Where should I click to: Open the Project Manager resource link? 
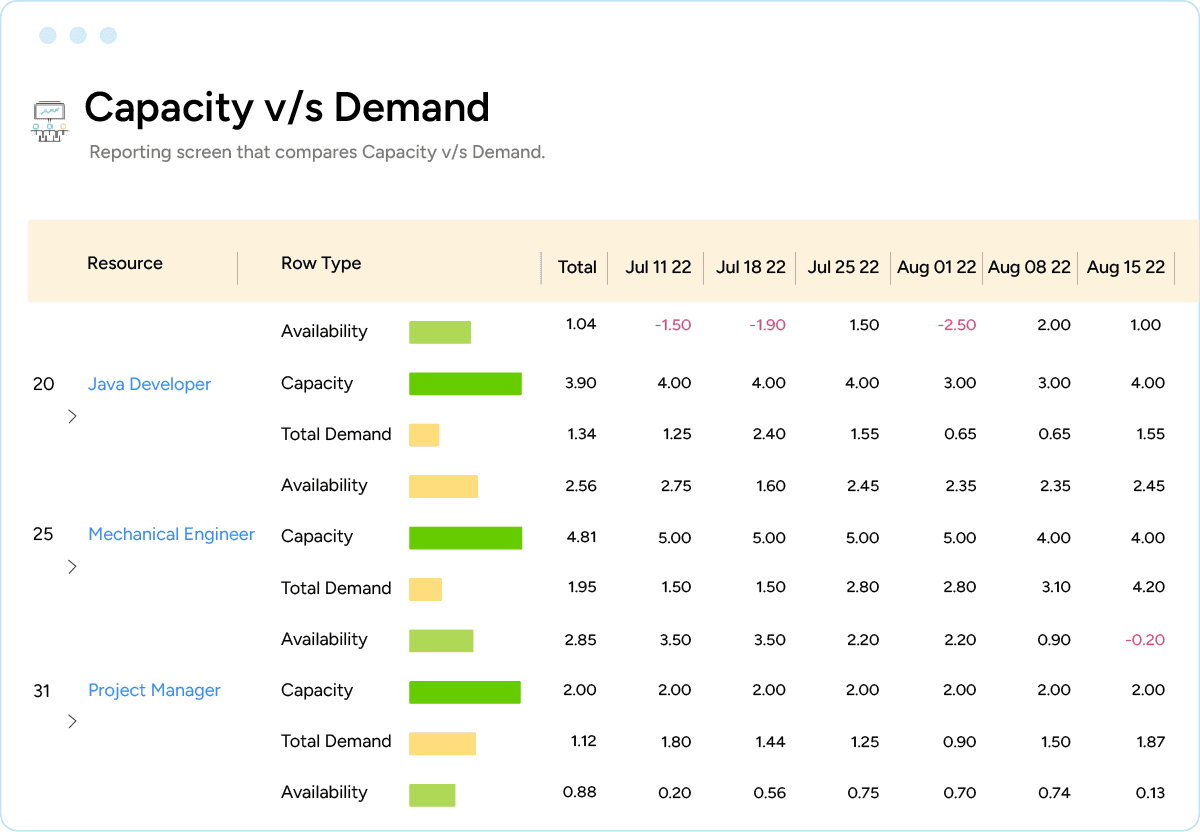click(x=154, y=689)
